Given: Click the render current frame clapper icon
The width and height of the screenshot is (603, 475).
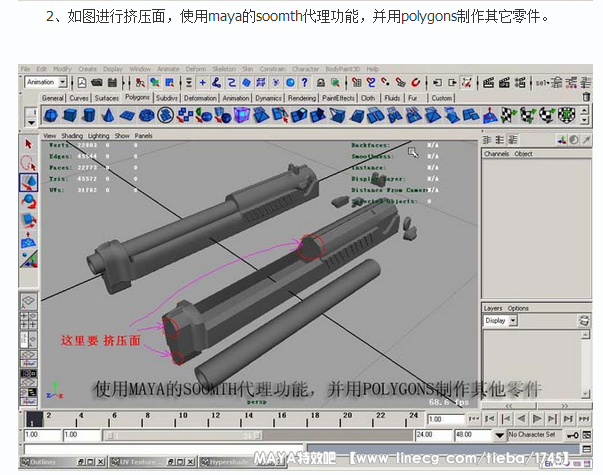Looking at the screenshot, I should coord(488,82).
